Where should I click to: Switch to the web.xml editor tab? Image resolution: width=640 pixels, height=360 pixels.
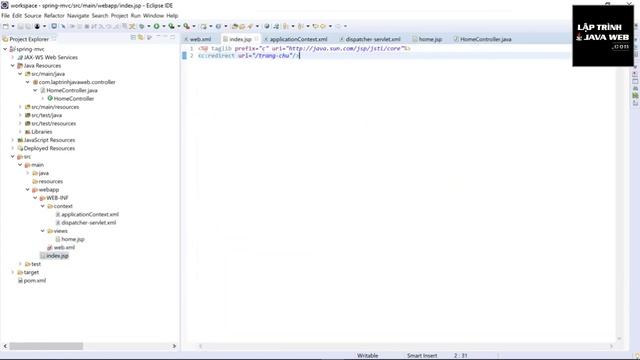(x=200, y=39)
